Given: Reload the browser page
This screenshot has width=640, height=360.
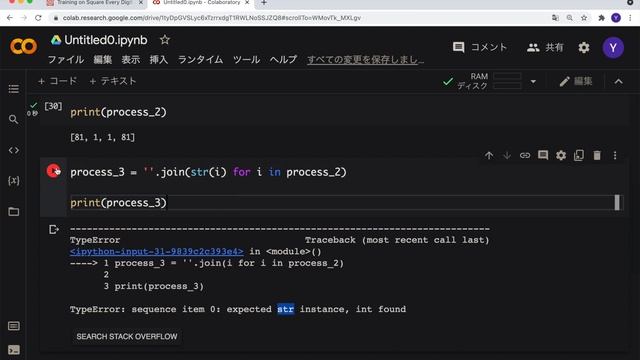Looking at the screenshot, I should pyautogui.click(x=38, y=18).
